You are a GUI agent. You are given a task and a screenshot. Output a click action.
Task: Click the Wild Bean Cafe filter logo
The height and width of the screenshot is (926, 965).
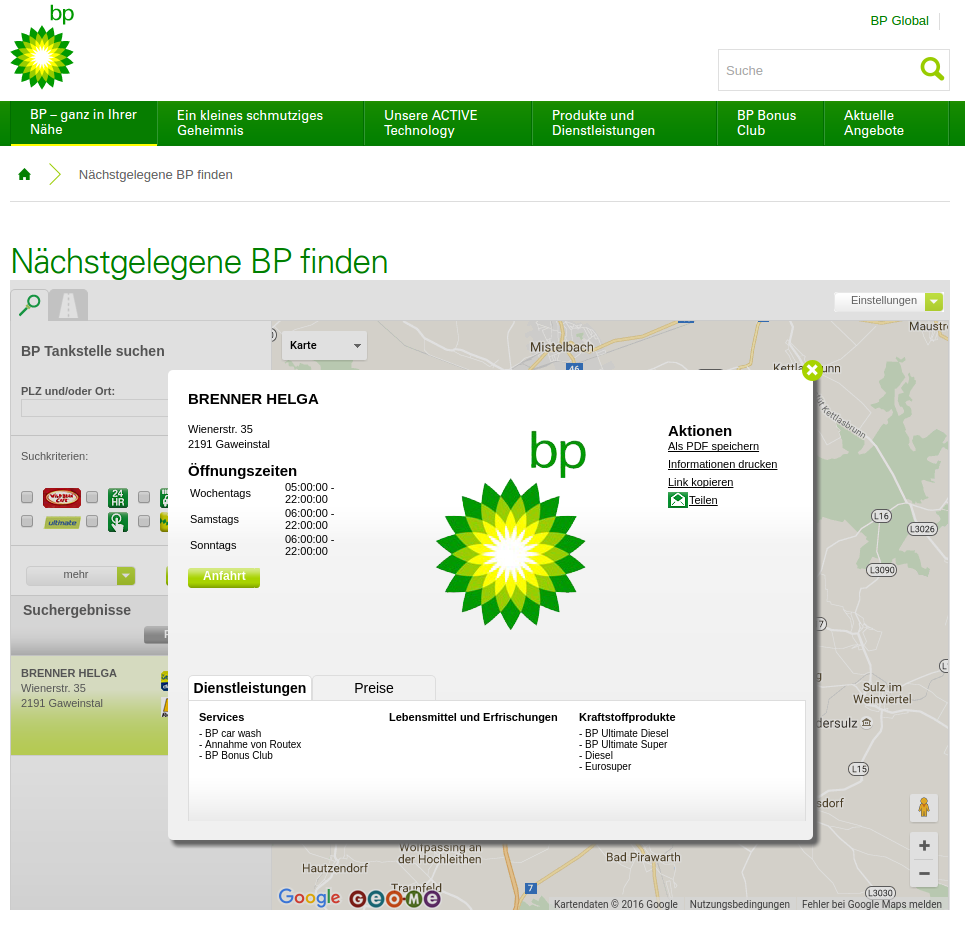62,498
